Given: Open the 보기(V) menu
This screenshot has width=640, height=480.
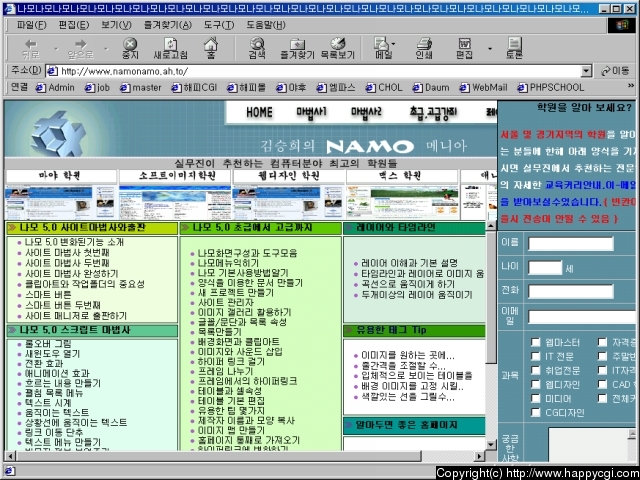Looking at the screenshot, I should [x=116, y=25].
